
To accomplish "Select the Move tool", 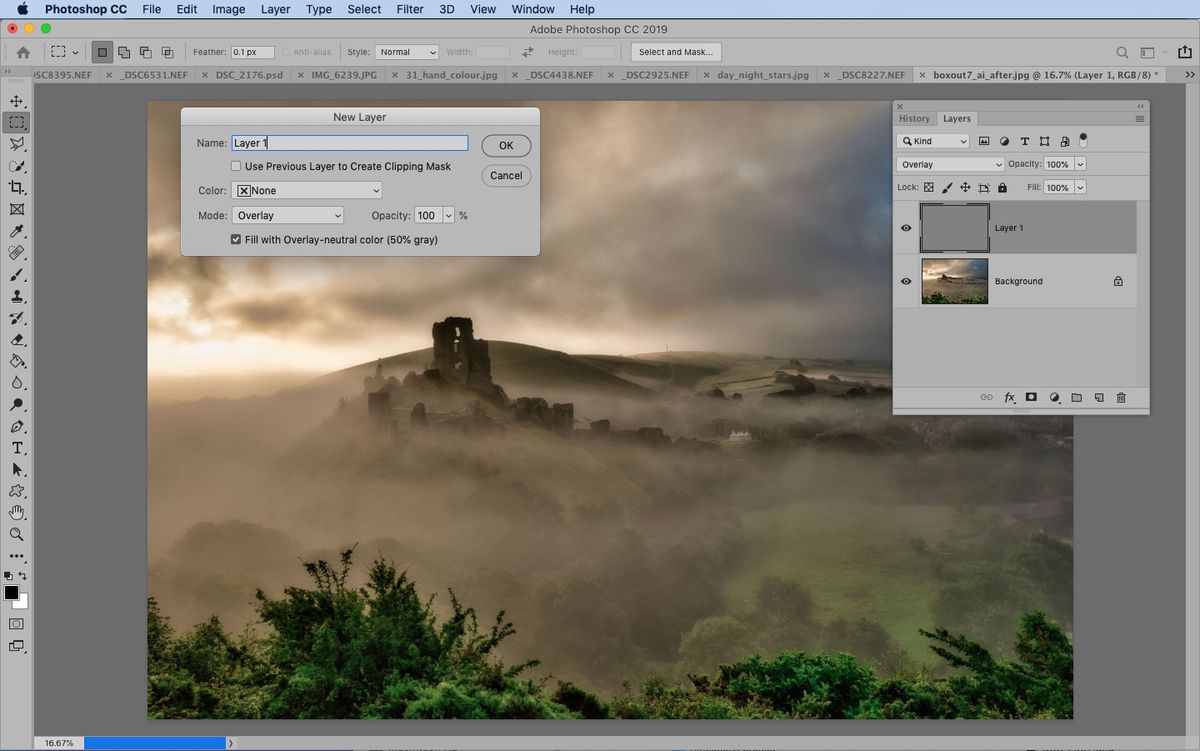I will click(16, 101).
